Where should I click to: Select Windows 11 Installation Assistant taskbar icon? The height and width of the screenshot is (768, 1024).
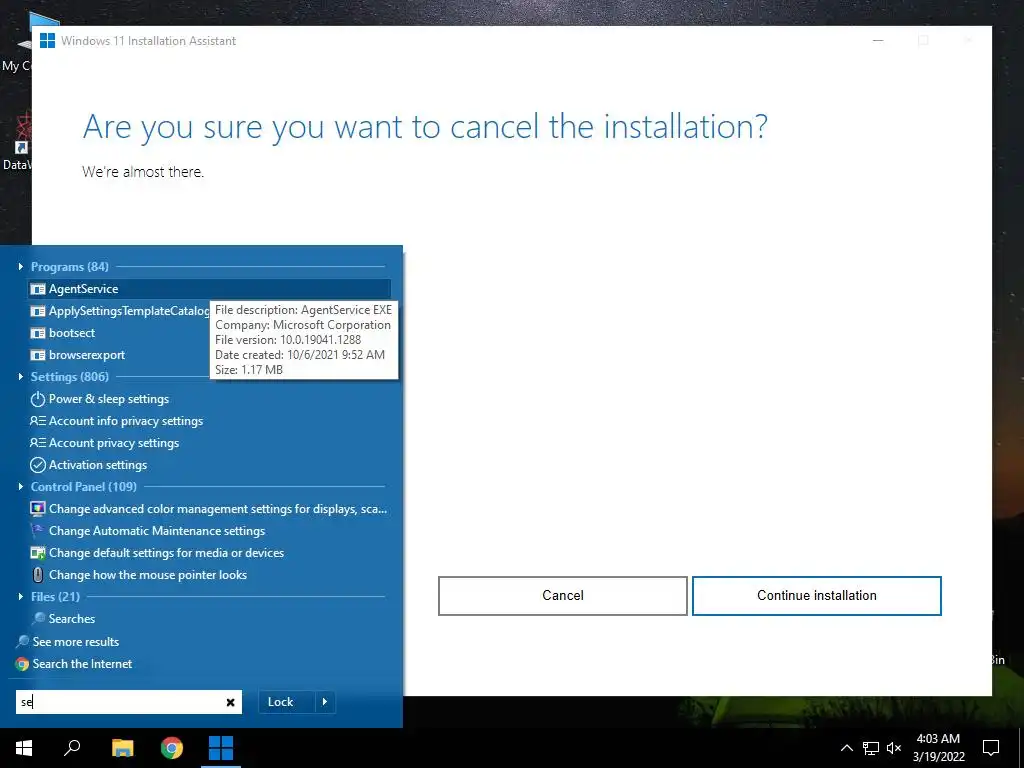(x=221, y=748)
